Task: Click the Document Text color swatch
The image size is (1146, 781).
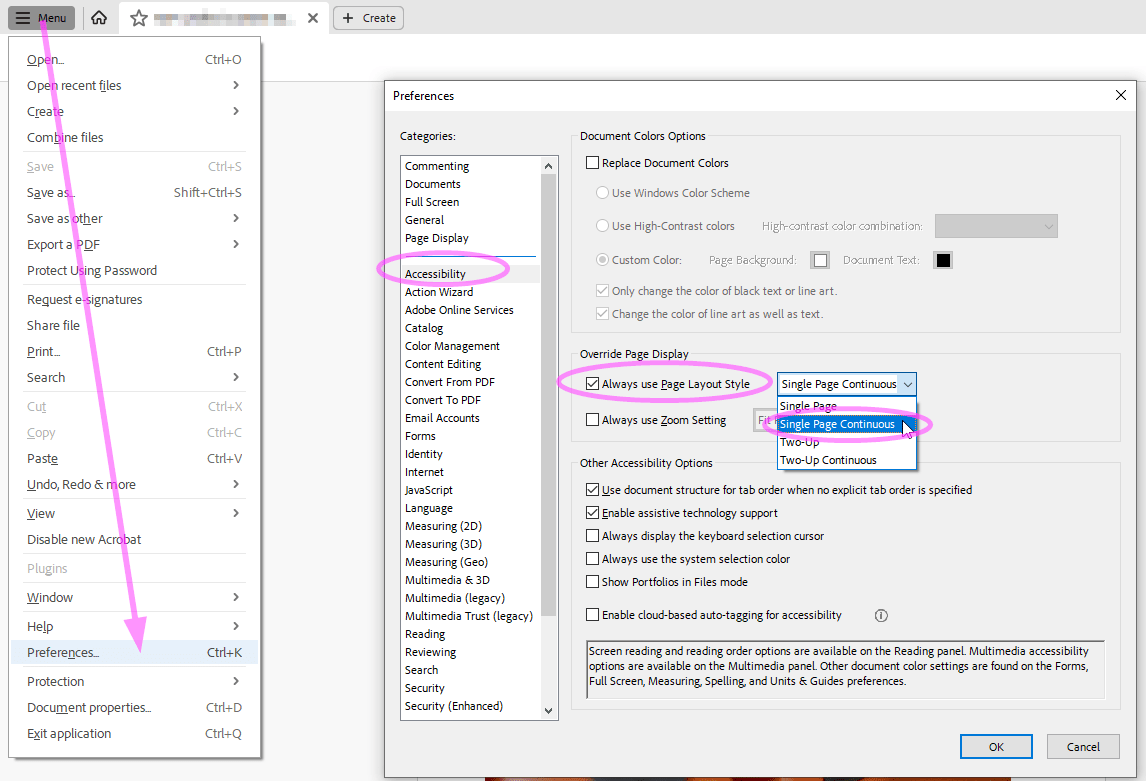Action: pyautogui.click(x=941, y=259)
